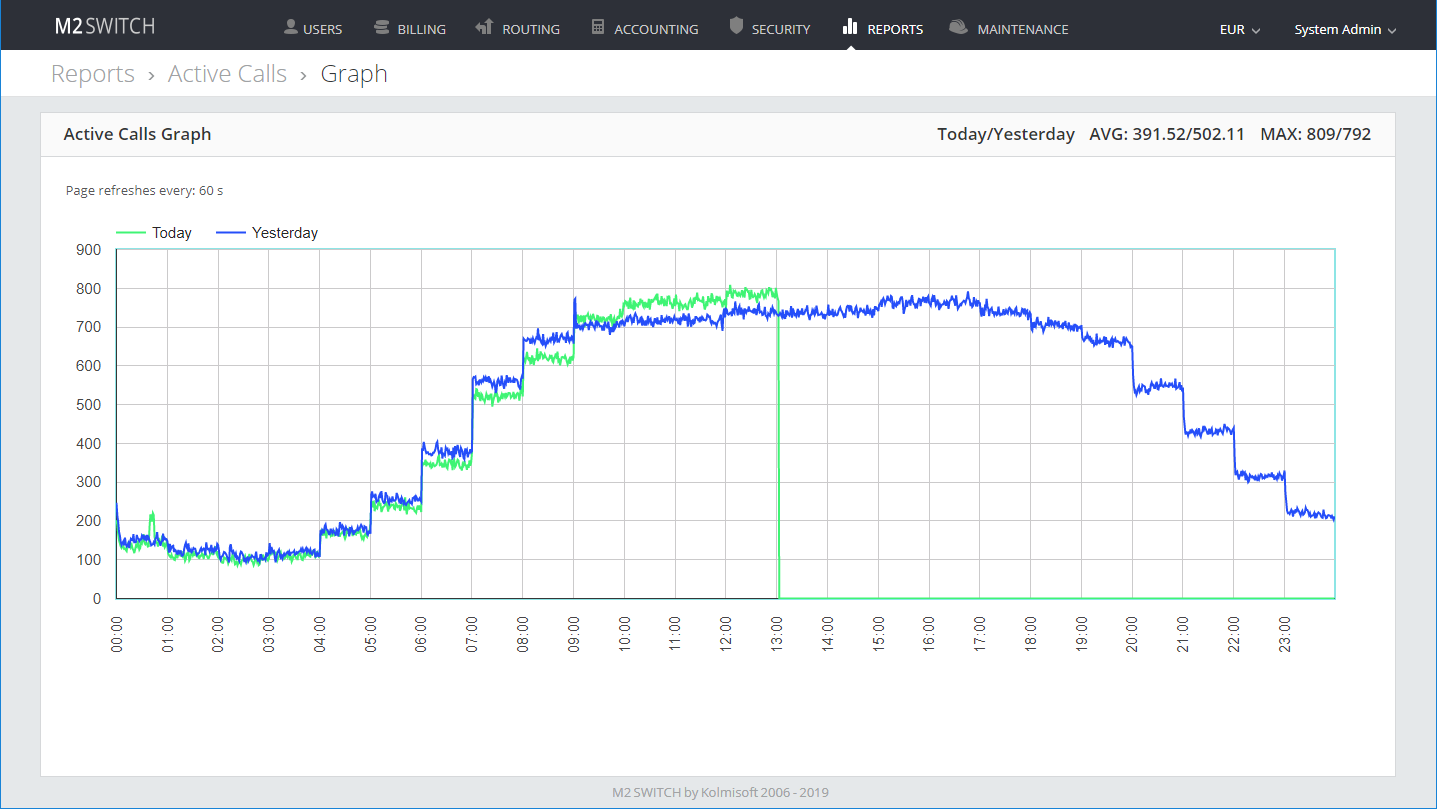1437x810 pixels.
Task: Toggle the Today series in legend
Action: 154,233
